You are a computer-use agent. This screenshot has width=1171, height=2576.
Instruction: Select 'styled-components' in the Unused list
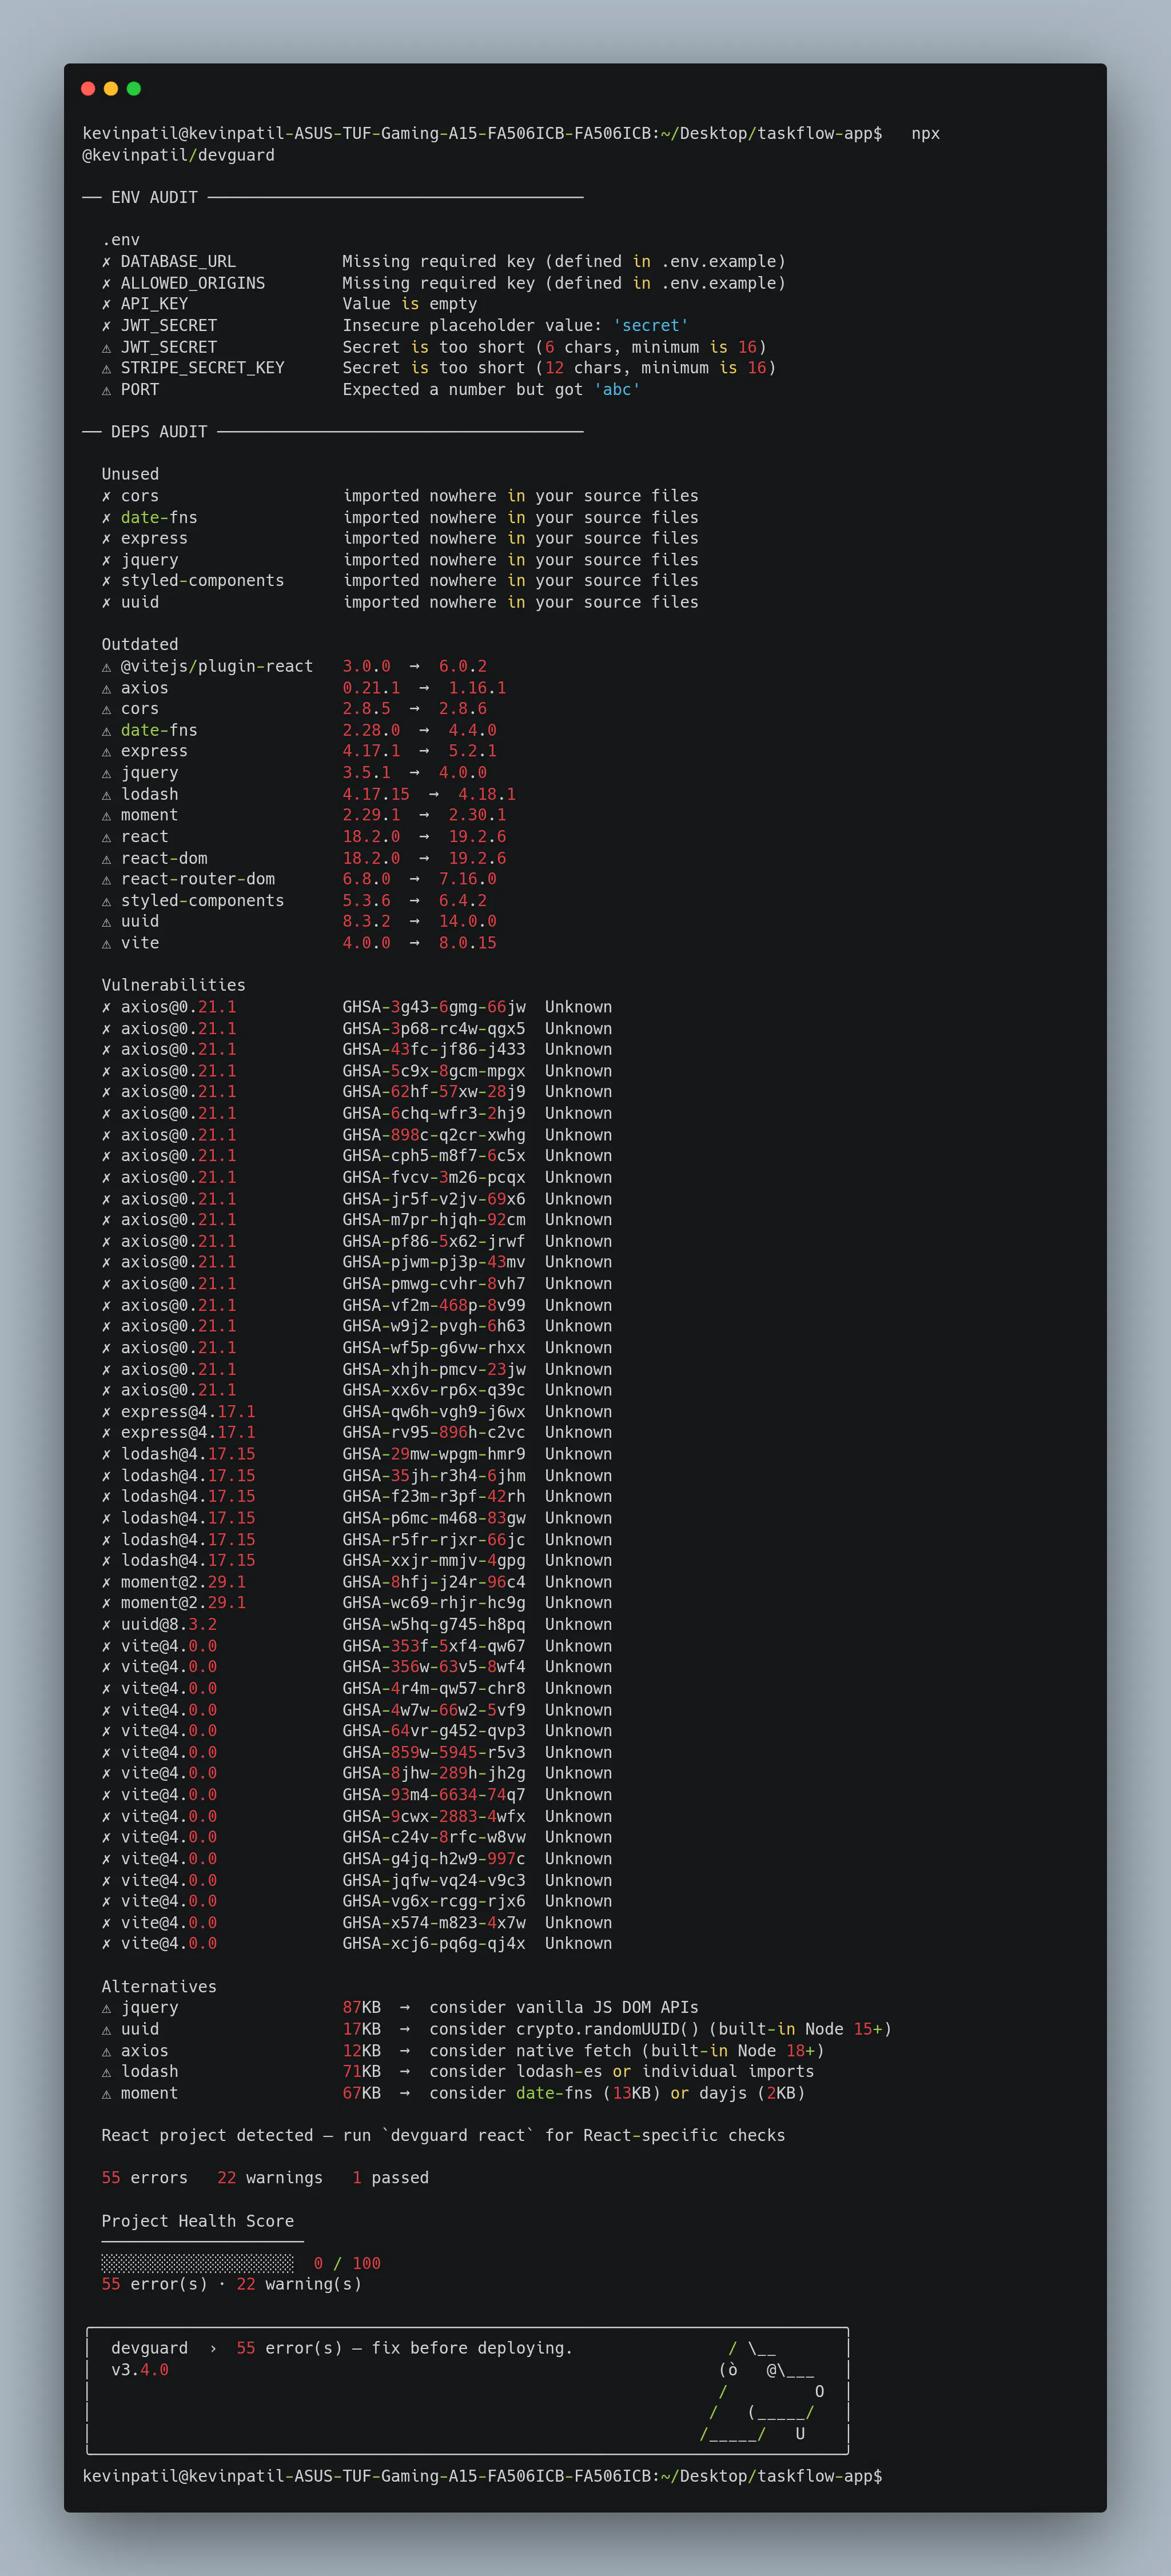[x=202, y=581]
